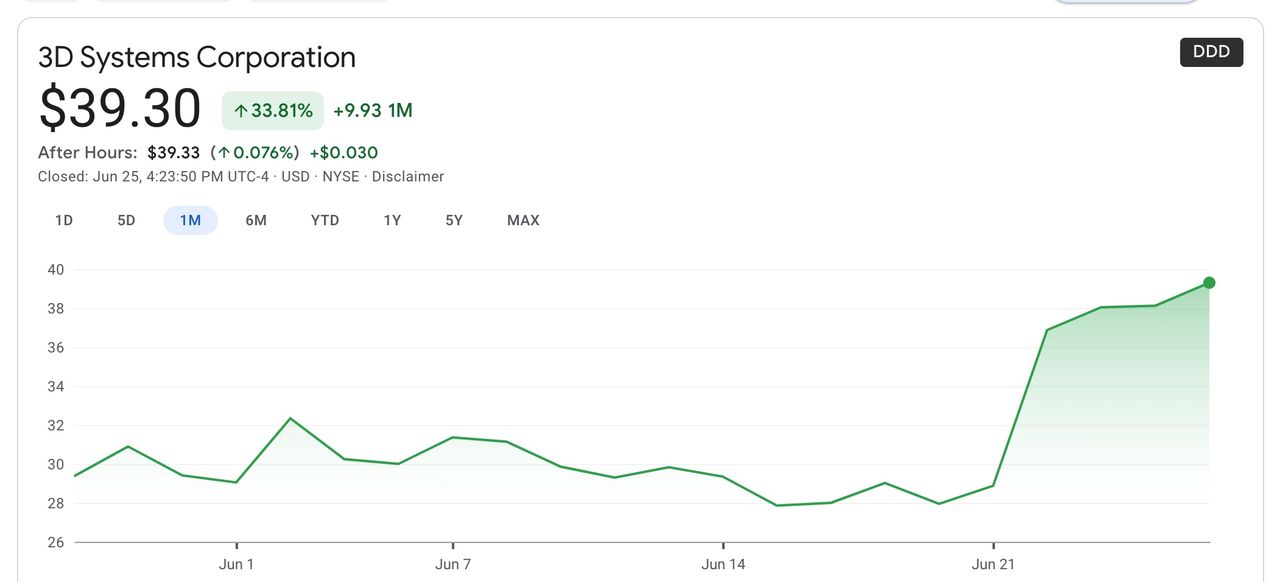Viewport: 1280px width, 582px height.
Task: Click the 3D Systems Corporation title
Action: tap(197, 57)
